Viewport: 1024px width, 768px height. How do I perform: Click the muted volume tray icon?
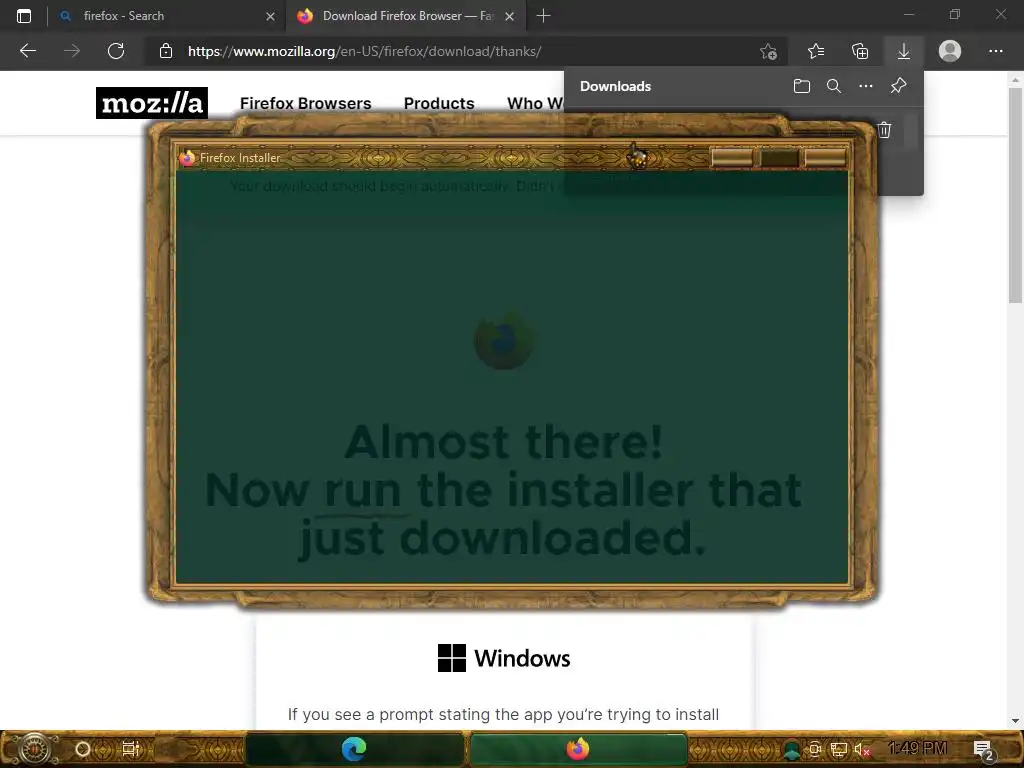(x=862, y=750)
